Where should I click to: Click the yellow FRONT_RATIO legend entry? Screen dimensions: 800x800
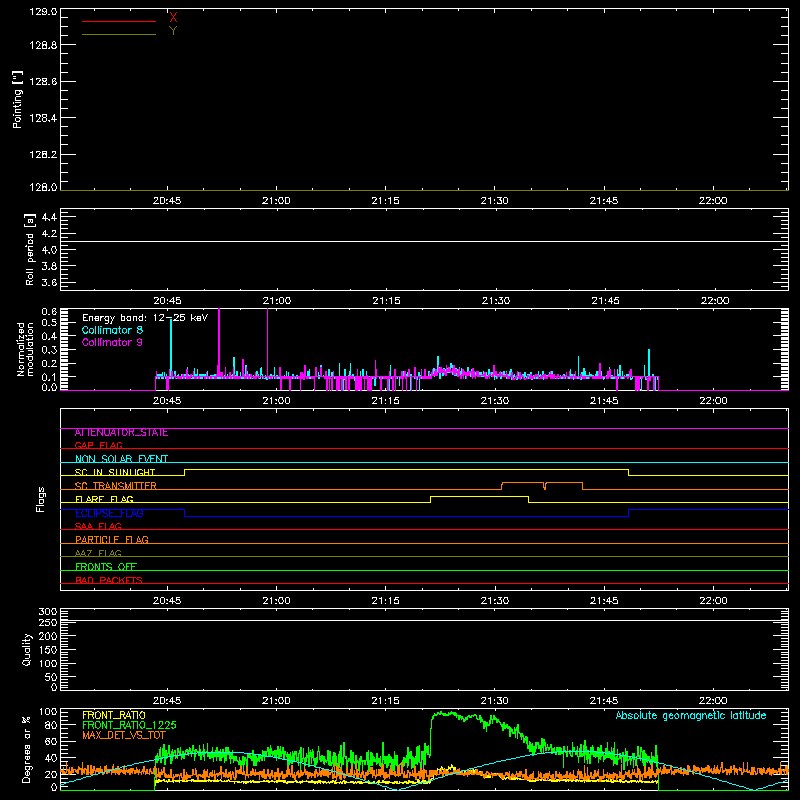click(114, 715)
